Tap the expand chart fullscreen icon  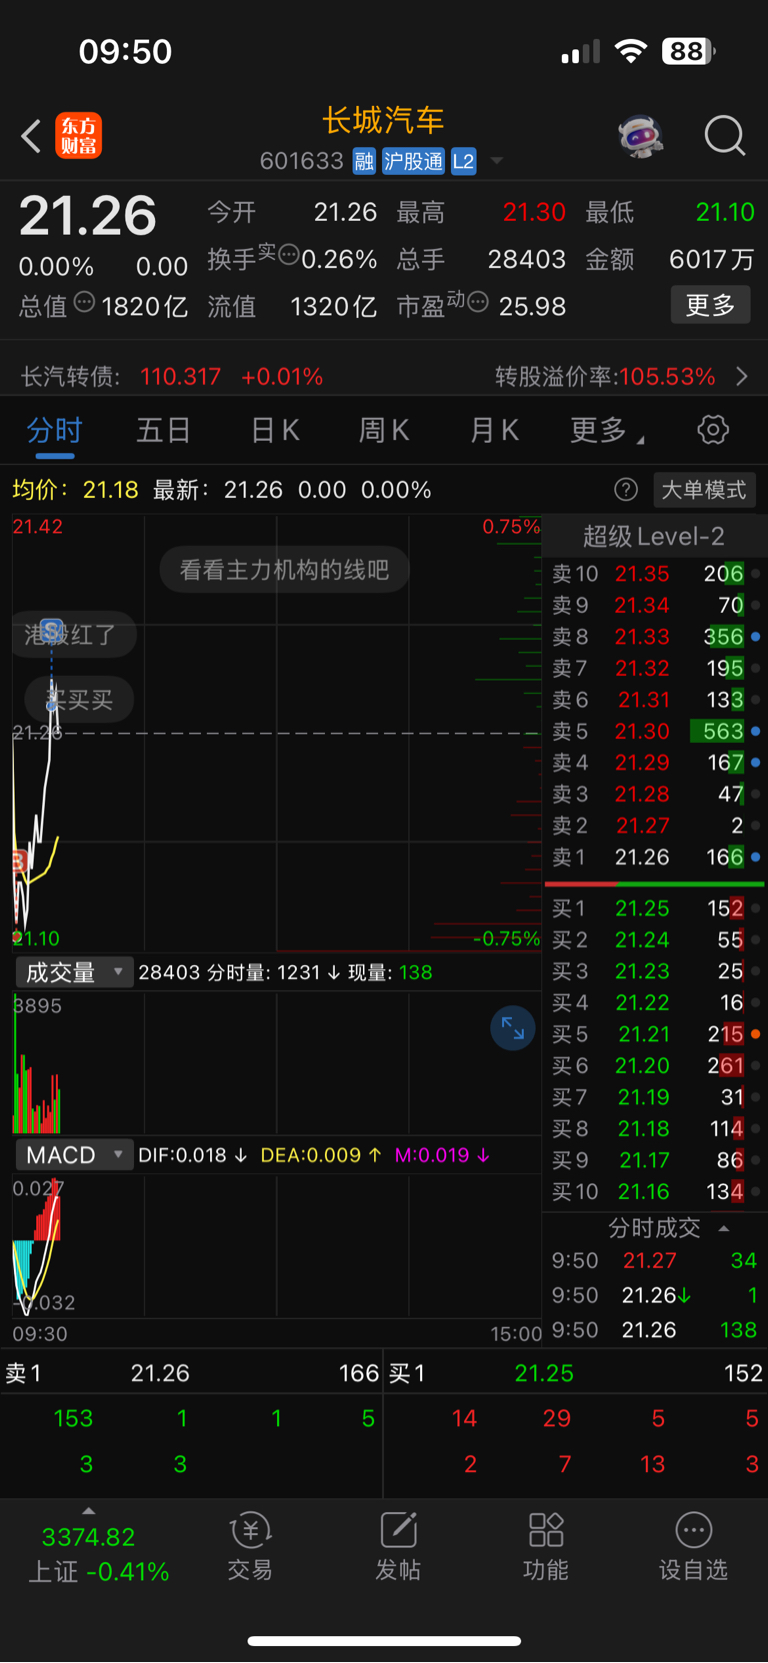coord(513,1028)
